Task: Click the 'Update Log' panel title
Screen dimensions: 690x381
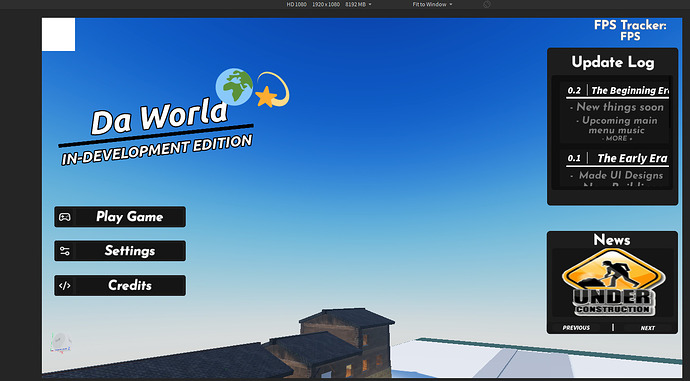Action: tap(613, 62)
